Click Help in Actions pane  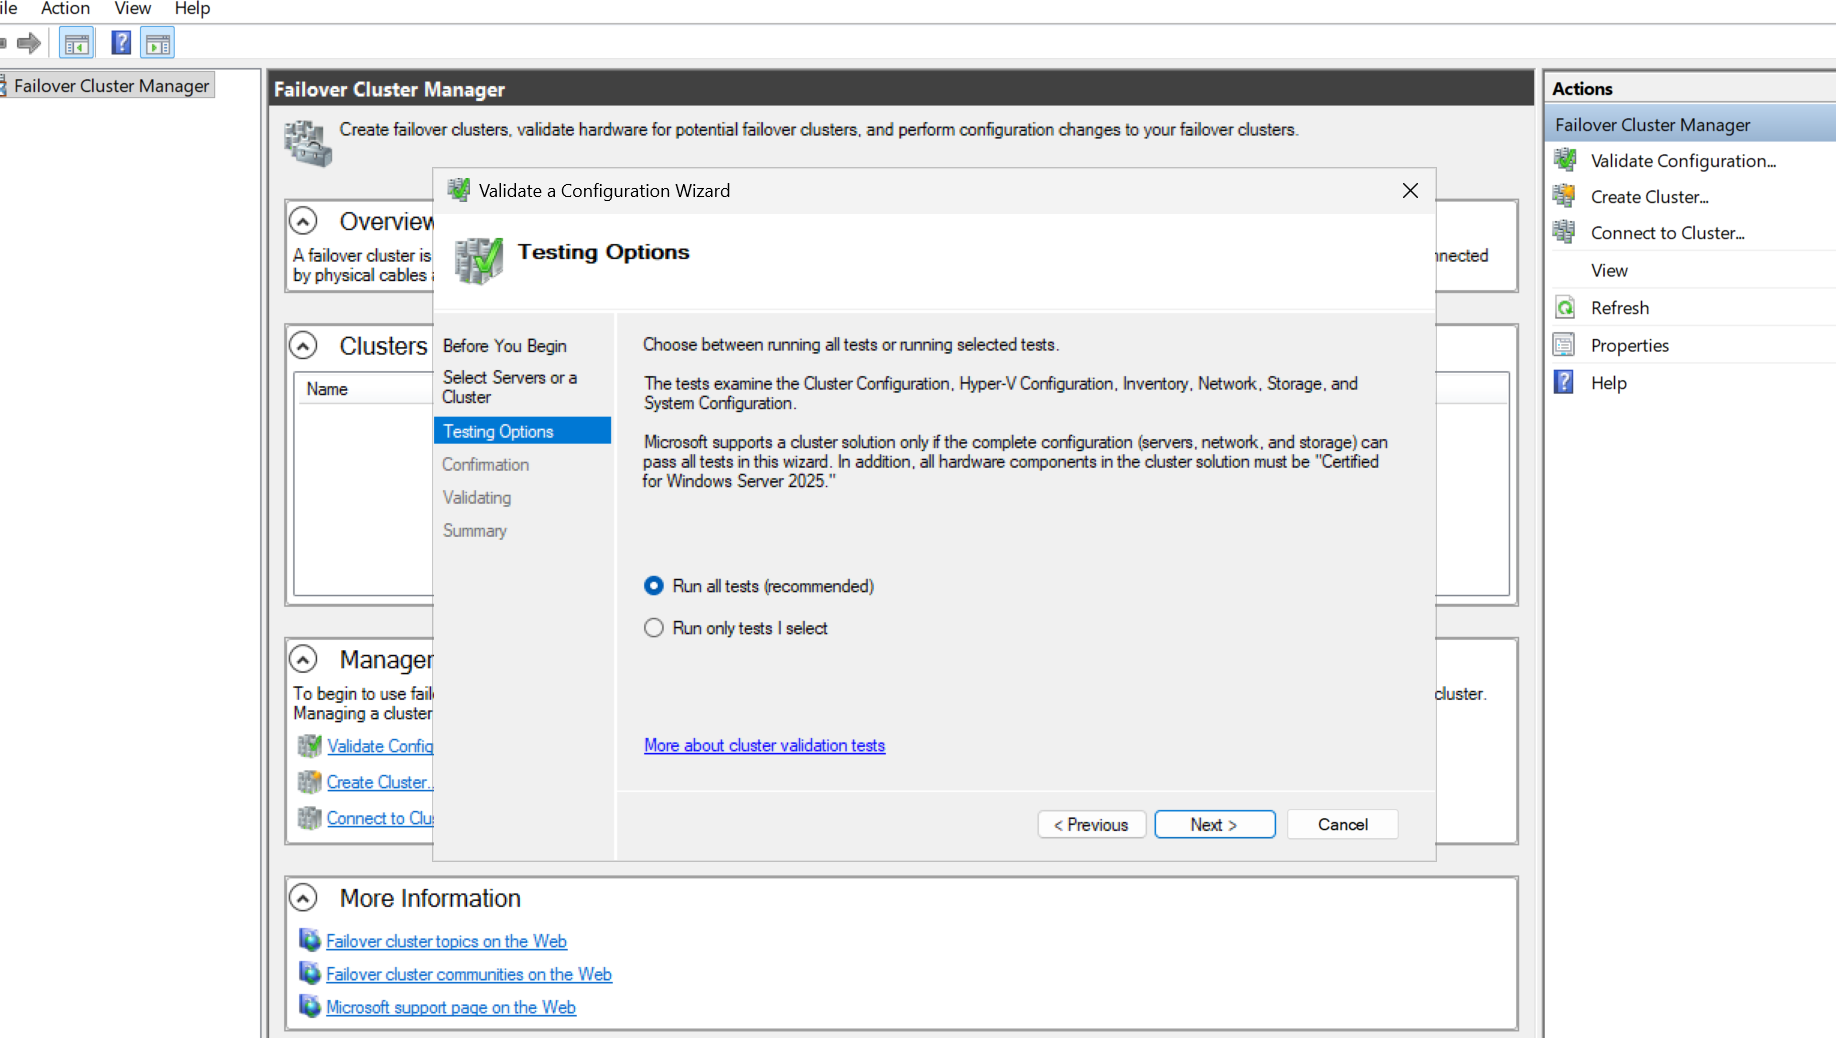(x=1608, y=383)
